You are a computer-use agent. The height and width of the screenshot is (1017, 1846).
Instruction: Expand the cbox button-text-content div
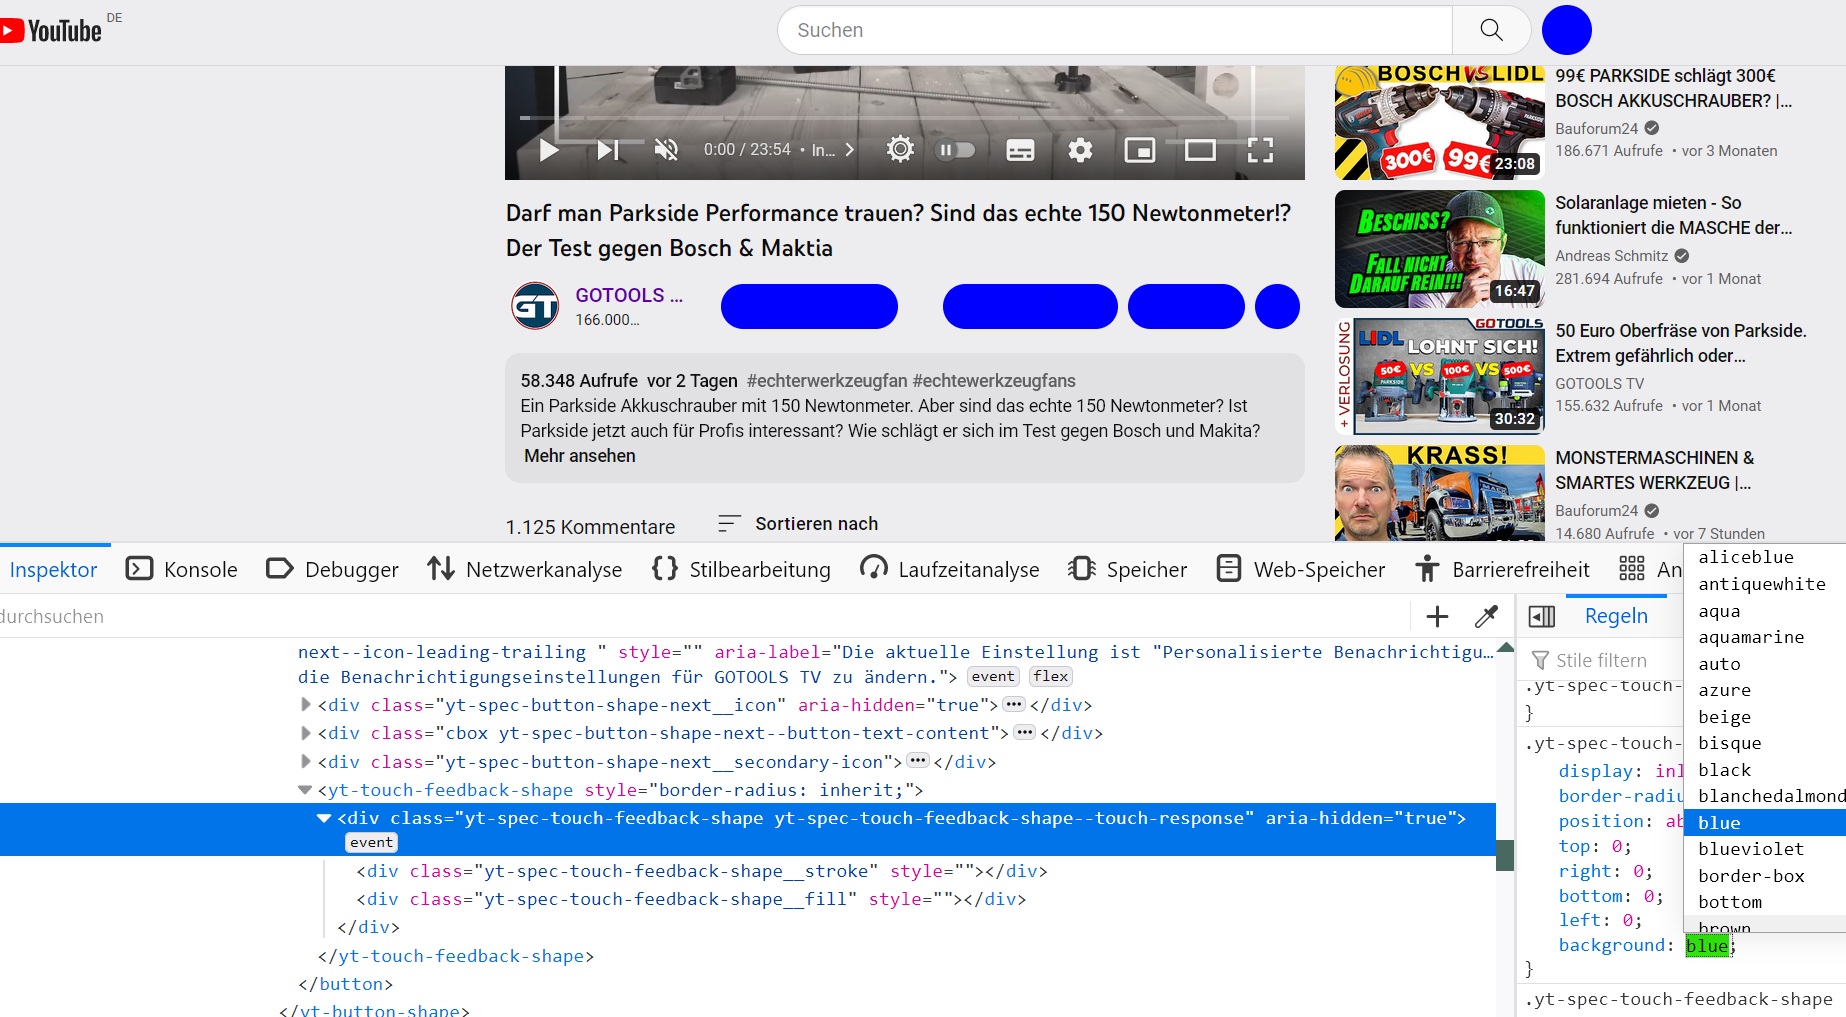[x=306, y=732]
